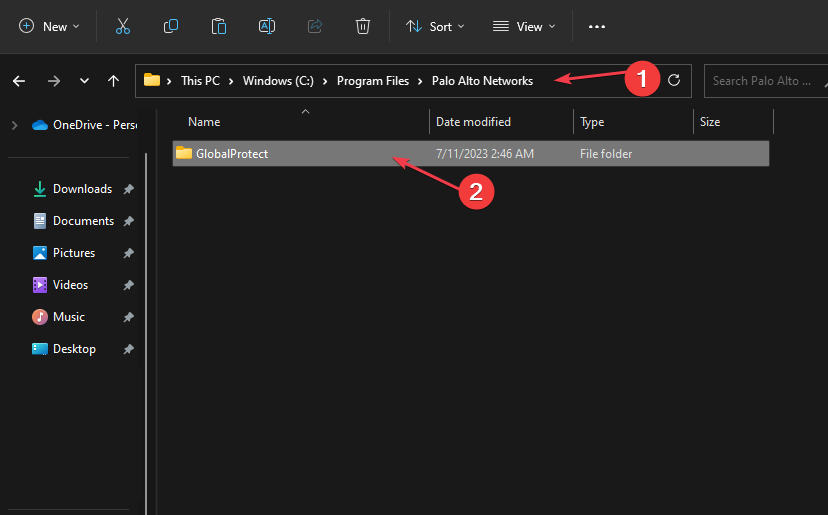
Task: Click the navigation pane scrollbar
Action: (x=145, y=333)
